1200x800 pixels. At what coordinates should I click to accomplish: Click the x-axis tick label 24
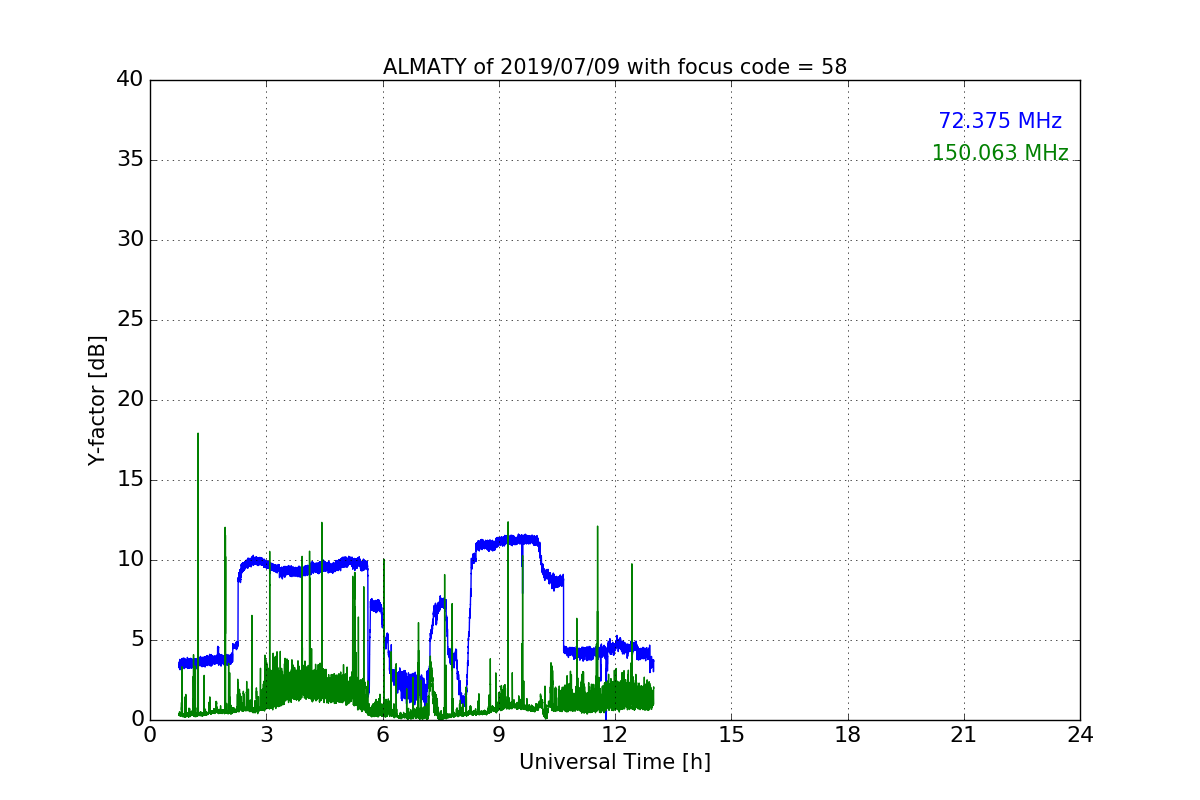click(x=1080, y=734)
